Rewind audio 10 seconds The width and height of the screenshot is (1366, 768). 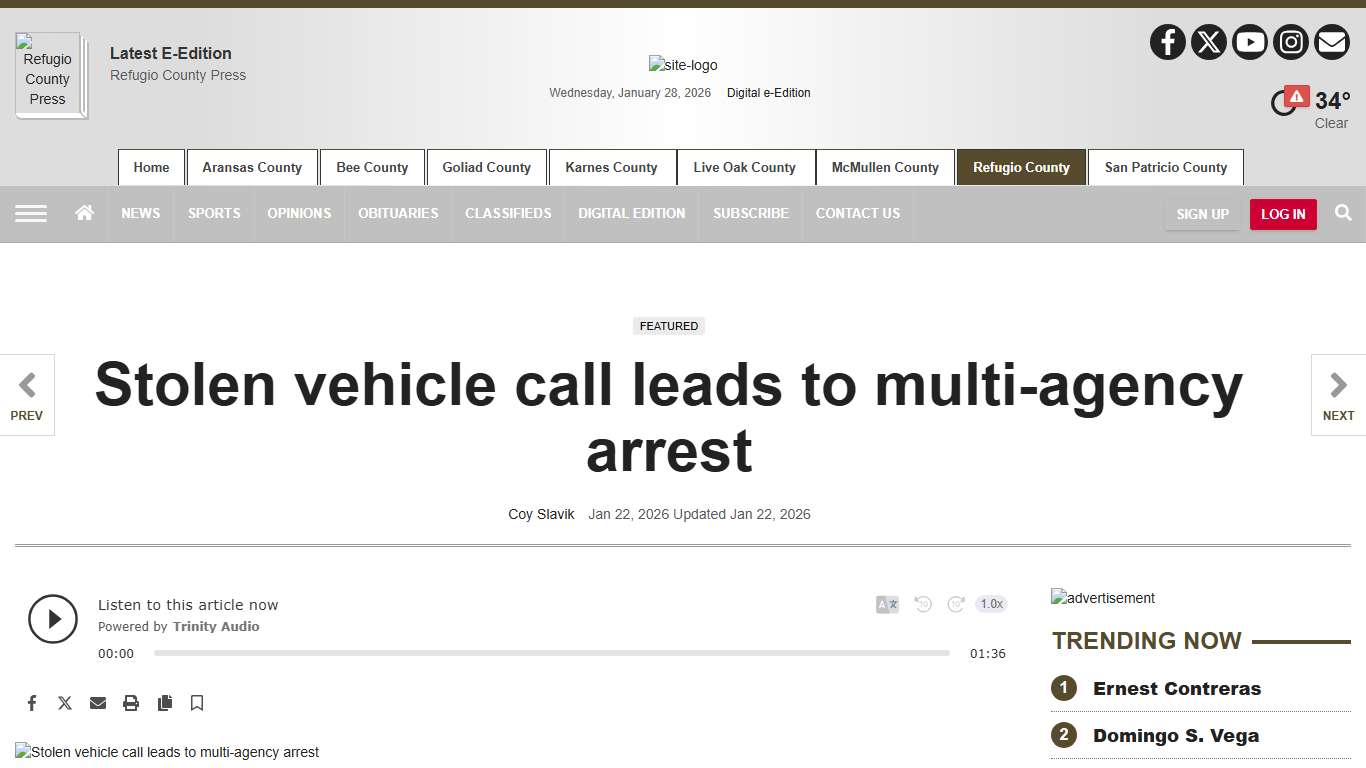click(x=922, y=604)
